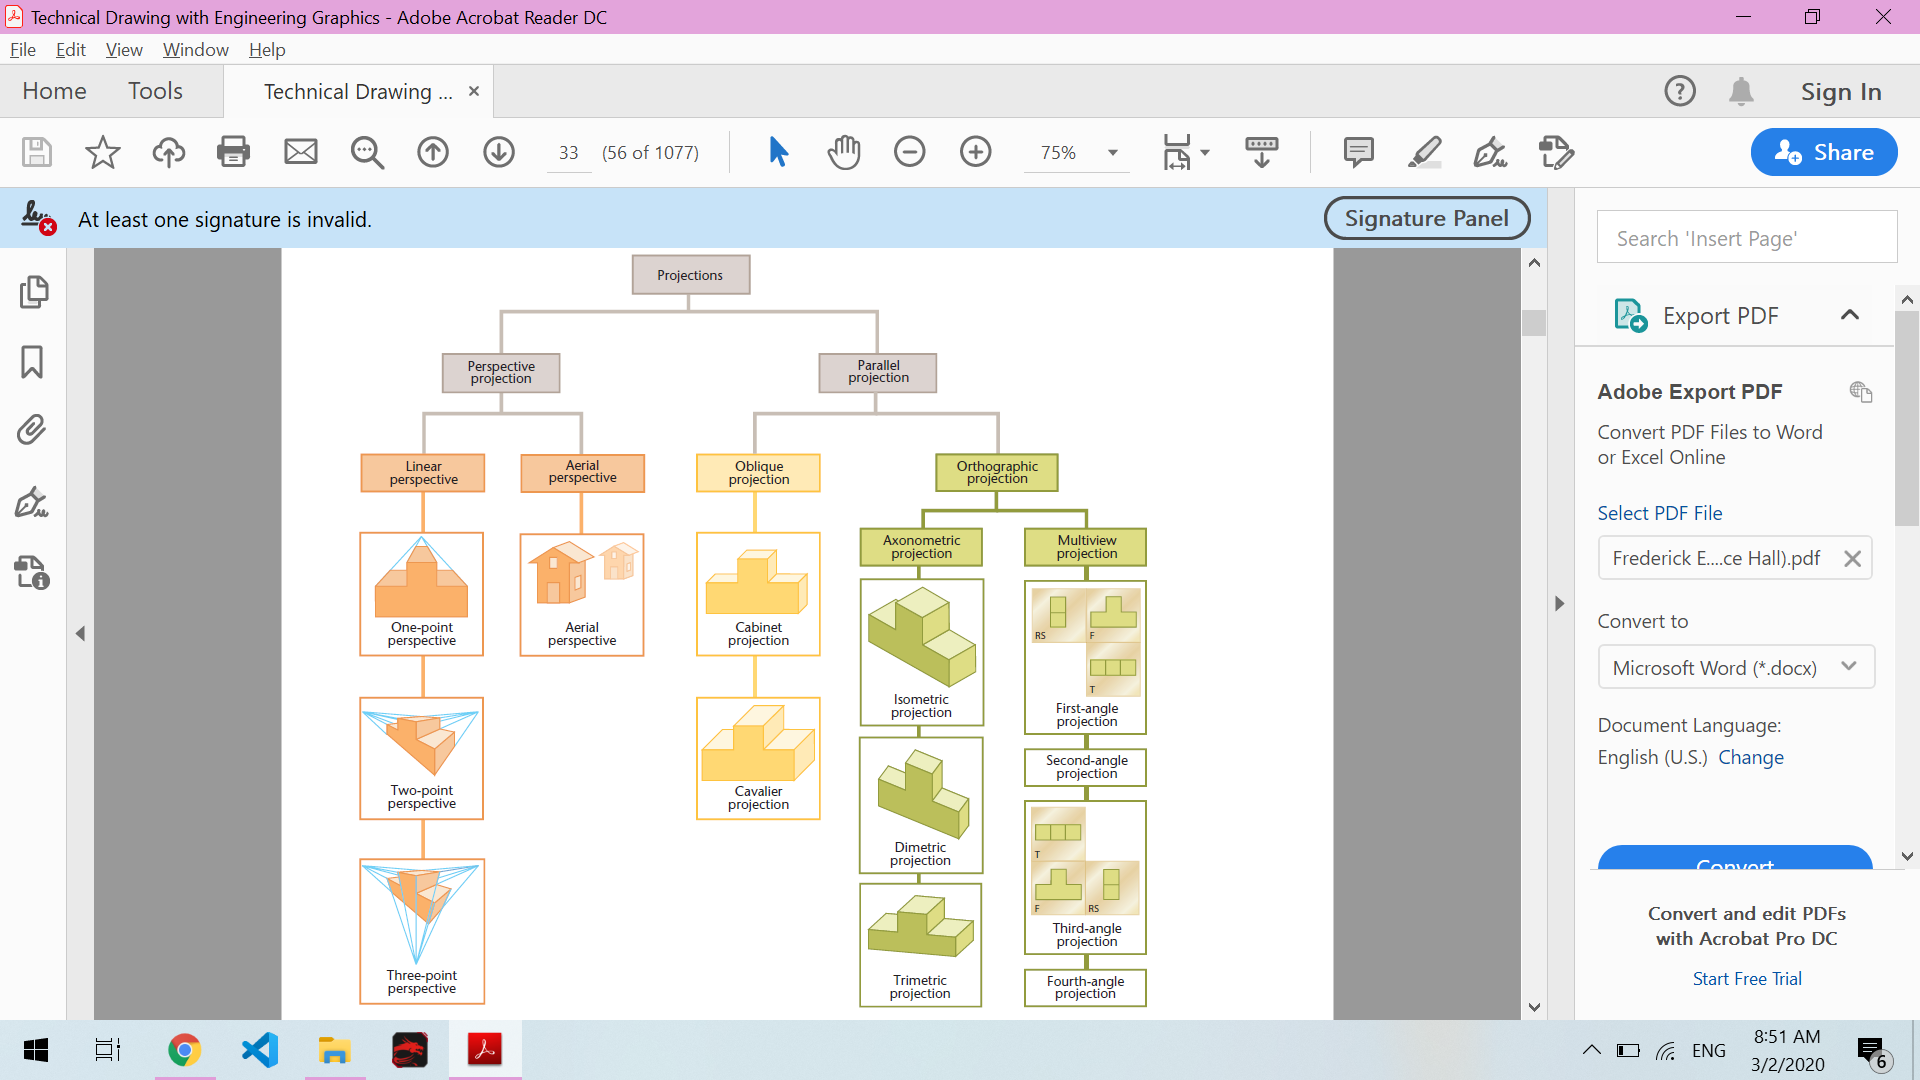Add a sticky note comment

coord(1358,152)
